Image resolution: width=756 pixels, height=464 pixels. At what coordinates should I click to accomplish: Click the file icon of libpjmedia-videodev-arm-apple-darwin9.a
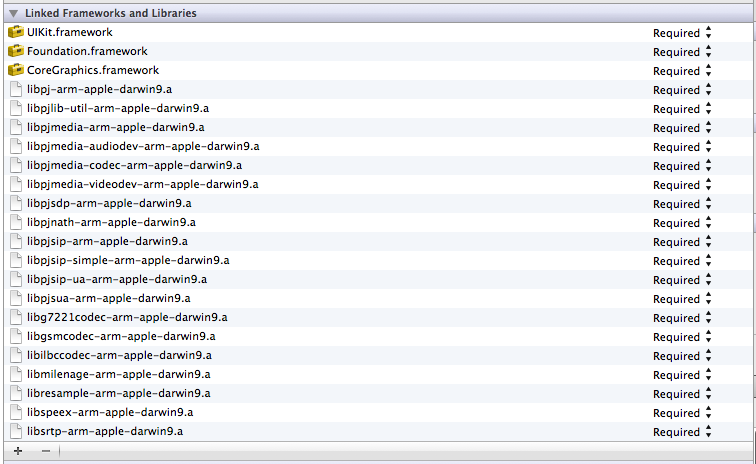(16, 184)
